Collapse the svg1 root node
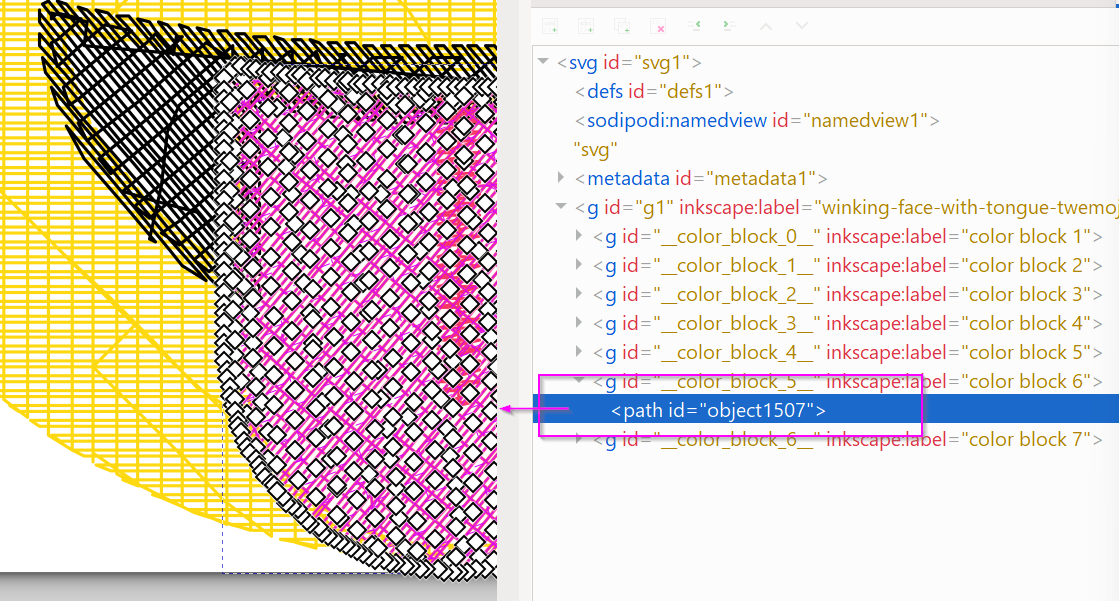Image resolution: width=1119 pixels, height=601 pixels. (x=543, y=61)
